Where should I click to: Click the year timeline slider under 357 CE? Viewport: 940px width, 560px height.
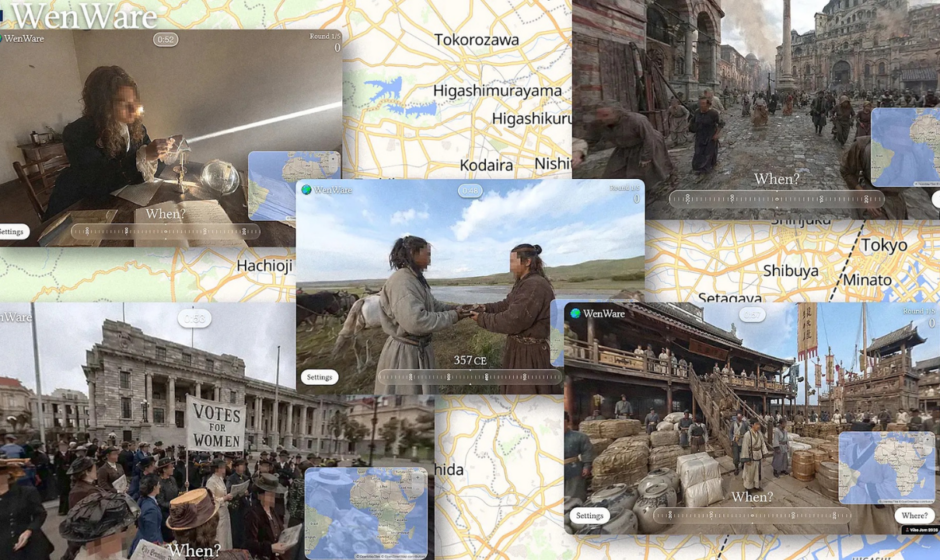[469, 377]
